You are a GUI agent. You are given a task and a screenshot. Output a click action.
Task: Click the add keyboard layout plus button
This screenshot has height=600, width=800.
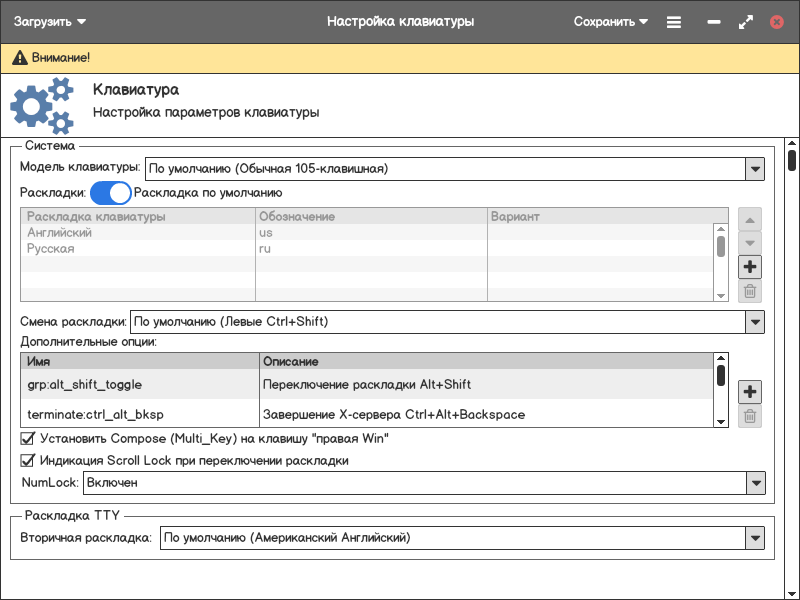pyautogui.click(x=750, y=267)
